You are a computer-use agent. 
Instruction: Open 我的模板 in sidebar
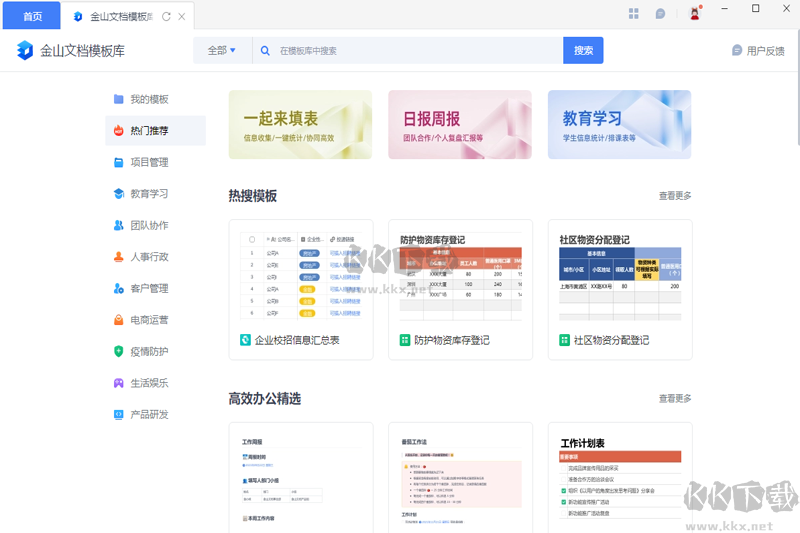[x=155, y=99]
